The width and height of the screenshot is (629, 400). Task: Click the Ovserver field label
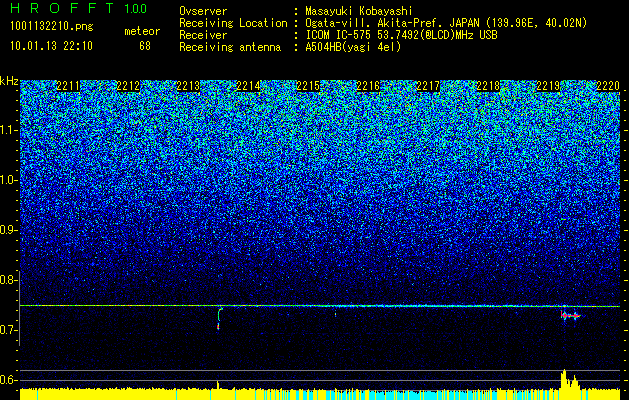[x=203, y=11]
